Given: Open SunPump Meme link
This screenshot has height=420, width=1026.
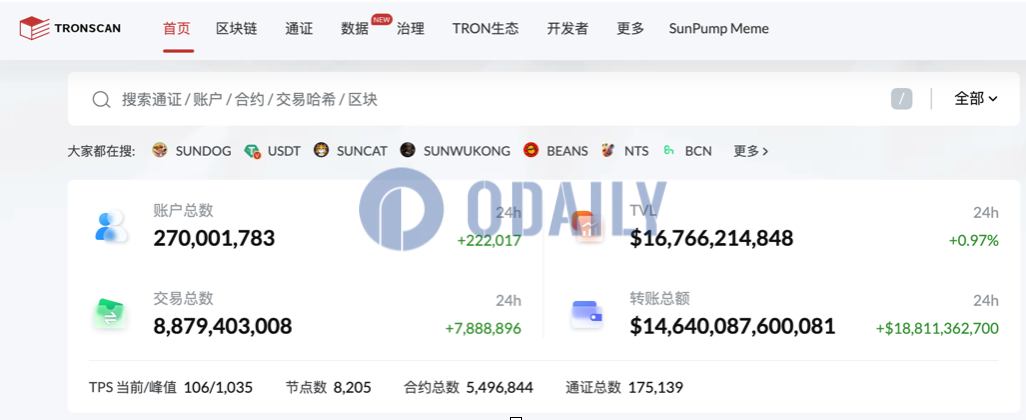Looking at the screenshot, I should 718,28.
